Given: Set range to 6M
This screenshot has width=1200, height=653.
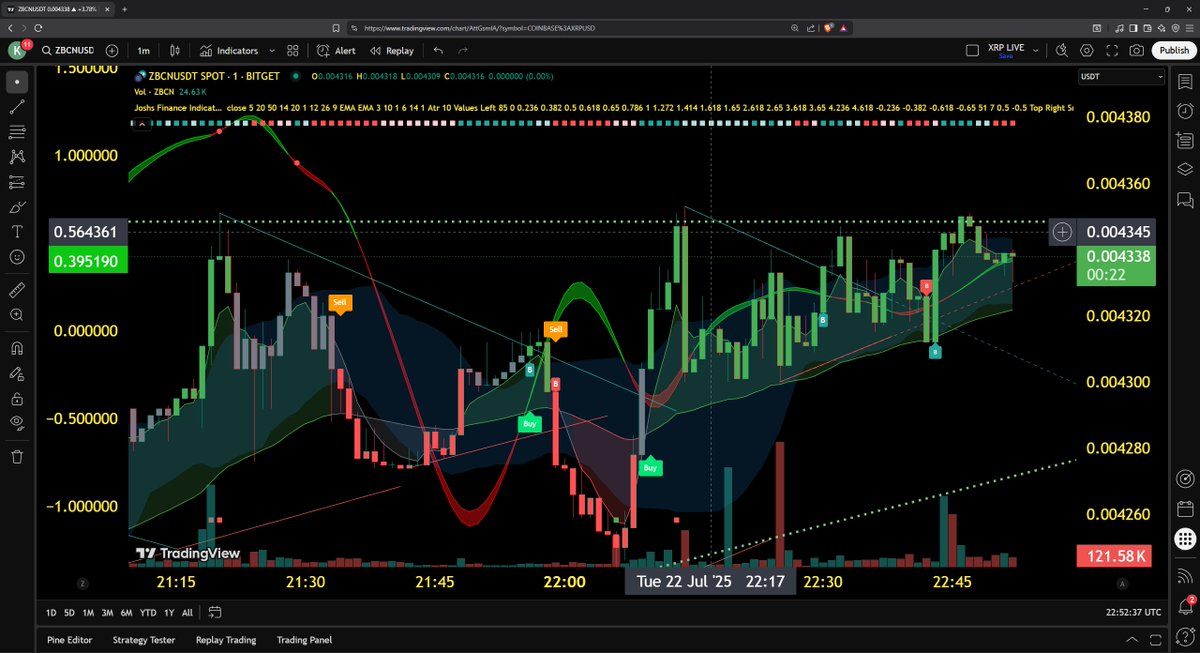Looking at the screenshot, I should (126, 612).
